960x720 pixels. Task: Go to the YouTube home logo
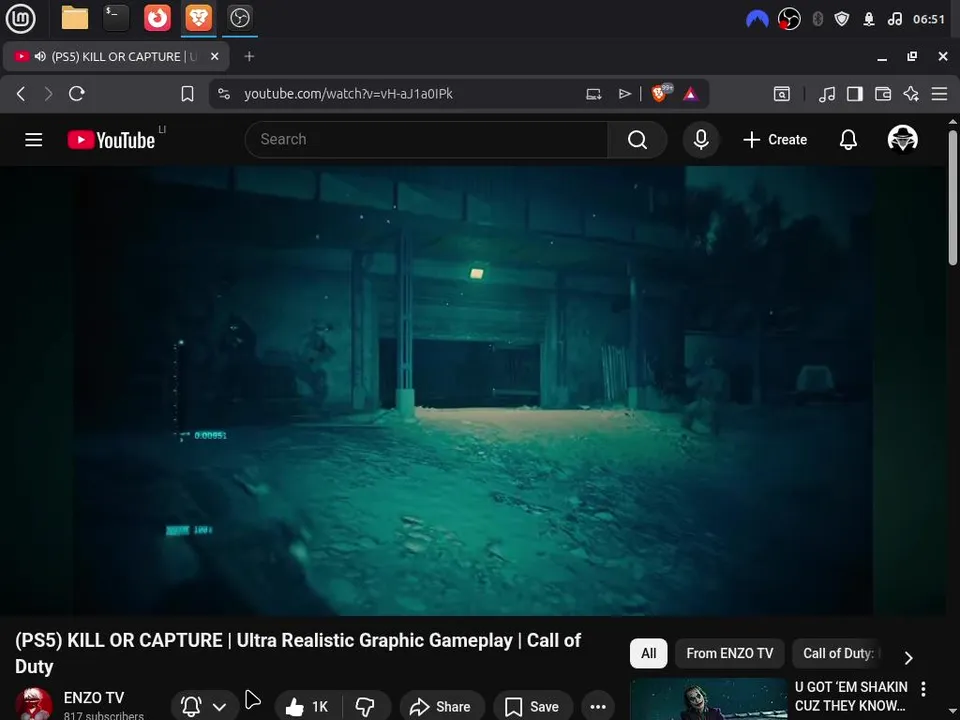[x=111, y=140]
